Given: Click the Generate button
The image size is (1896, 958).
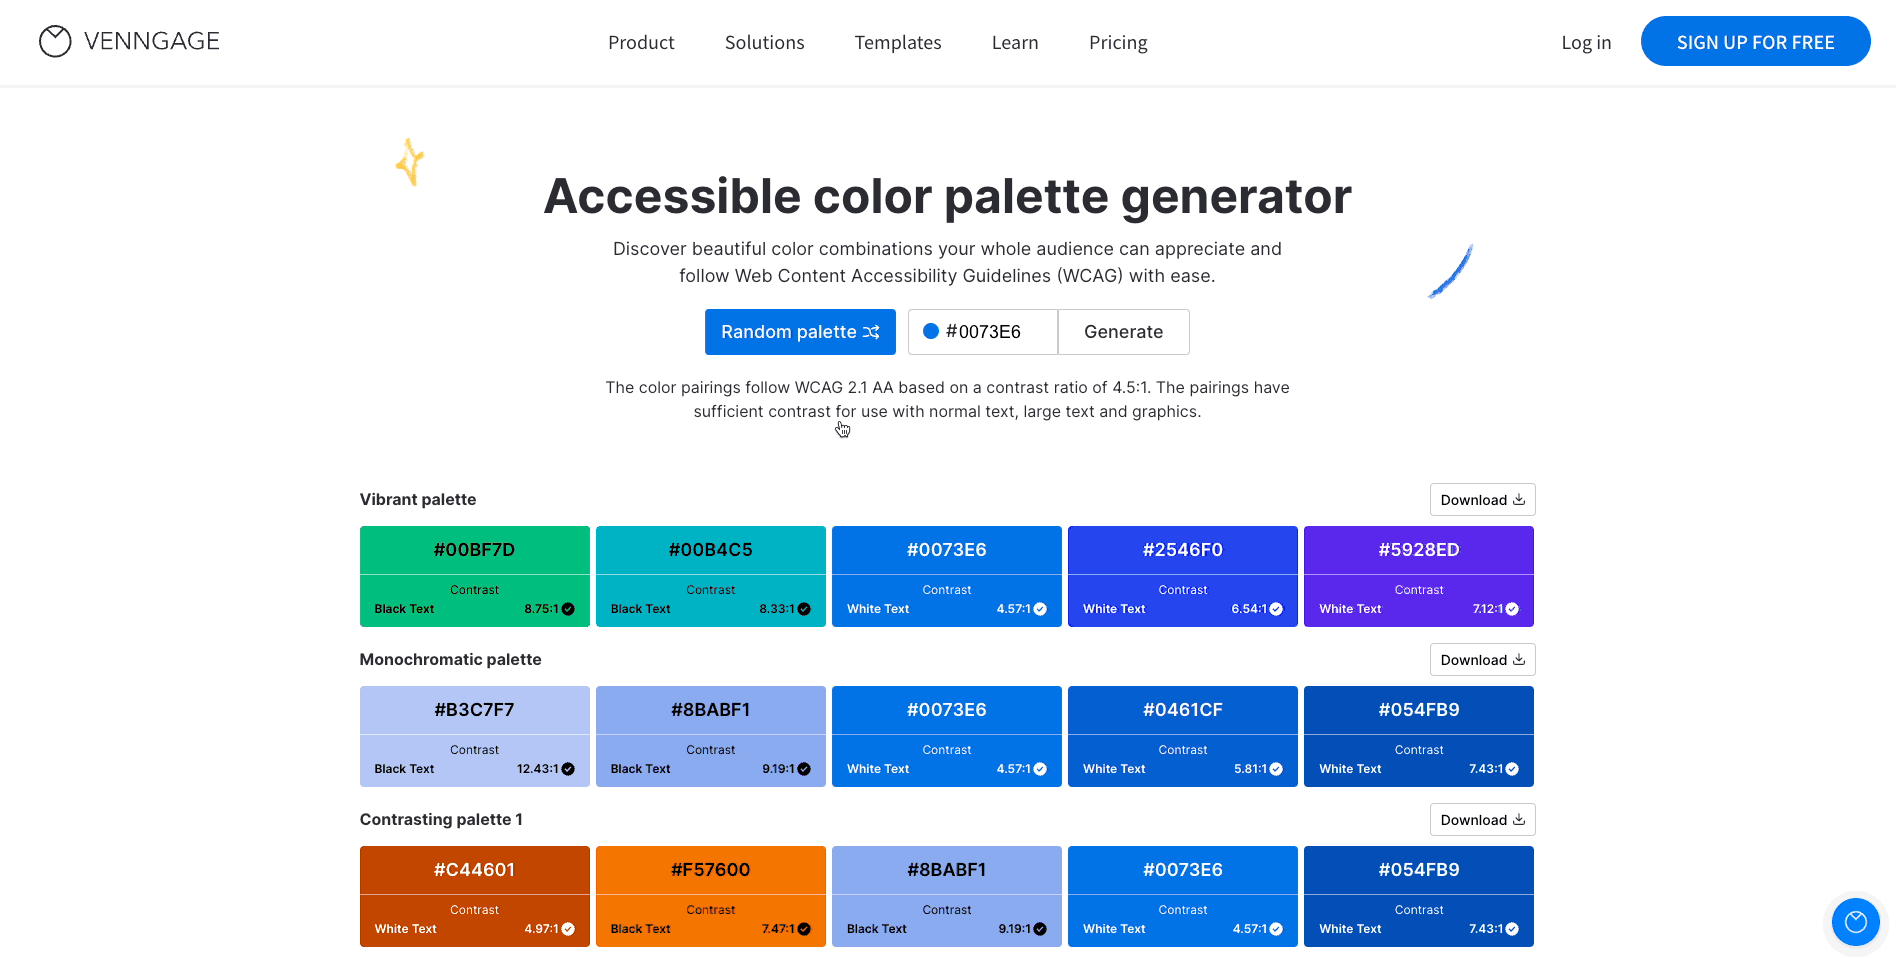Looking at the screenshot, I should tap(1123, 331).
